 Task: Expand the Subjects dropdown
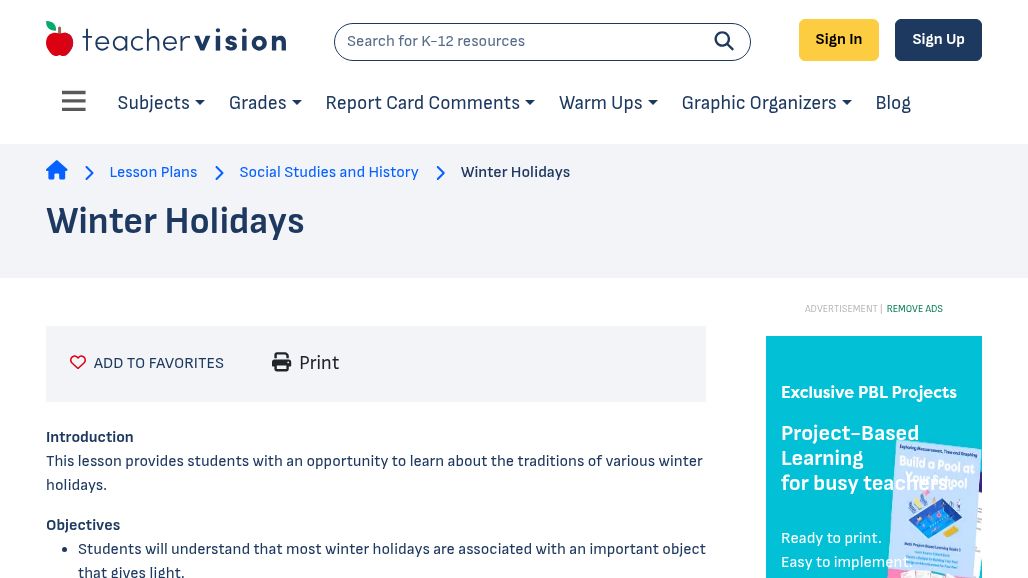160,103
